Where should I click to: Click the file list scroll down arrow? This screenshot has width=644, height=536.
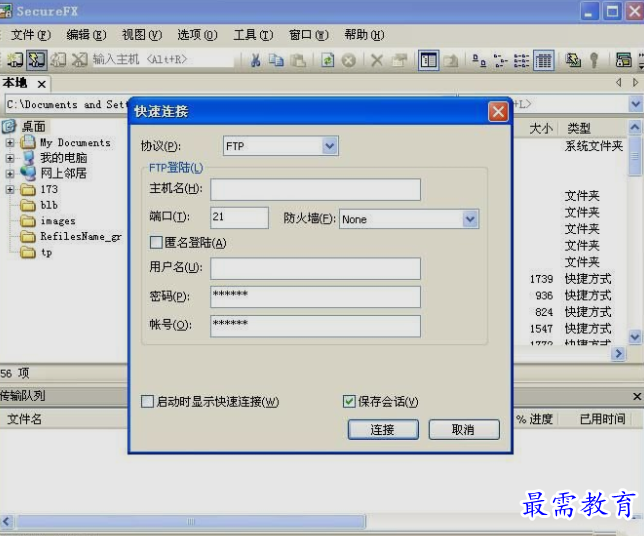[x=635, y=337]
